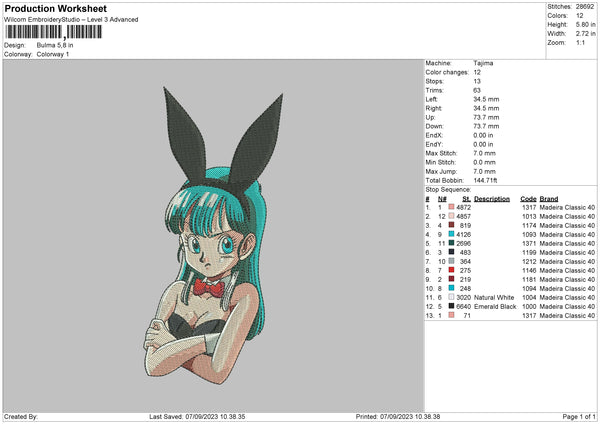Screen dimensions: 600x424
Task: Click 'Madeira Classic 40' in row for code 1146
Action: click(x=567, y=271)
